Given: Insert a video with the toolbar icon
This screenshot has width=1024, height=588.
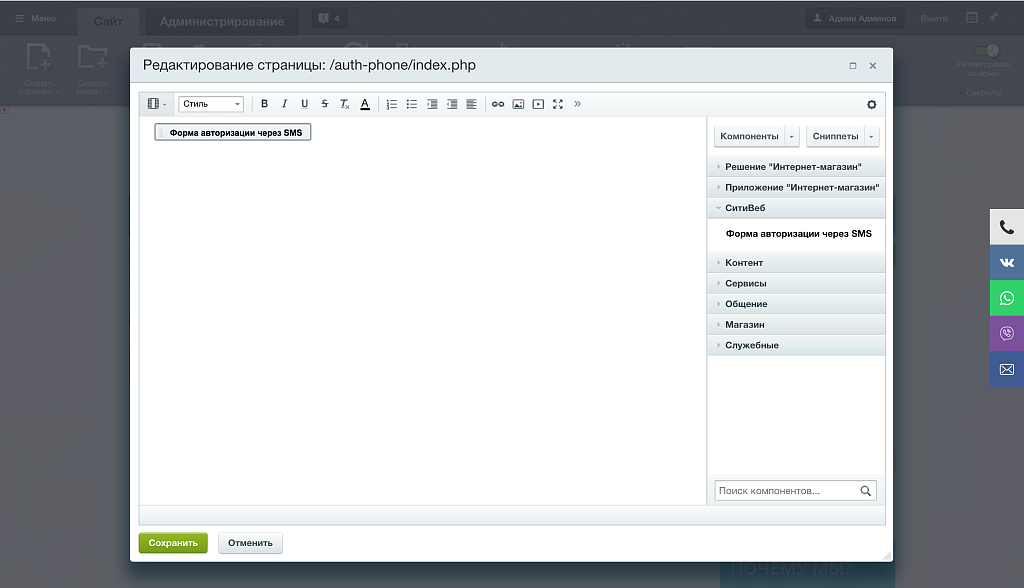Looking at the screenshot, I should tap(538, 104).
